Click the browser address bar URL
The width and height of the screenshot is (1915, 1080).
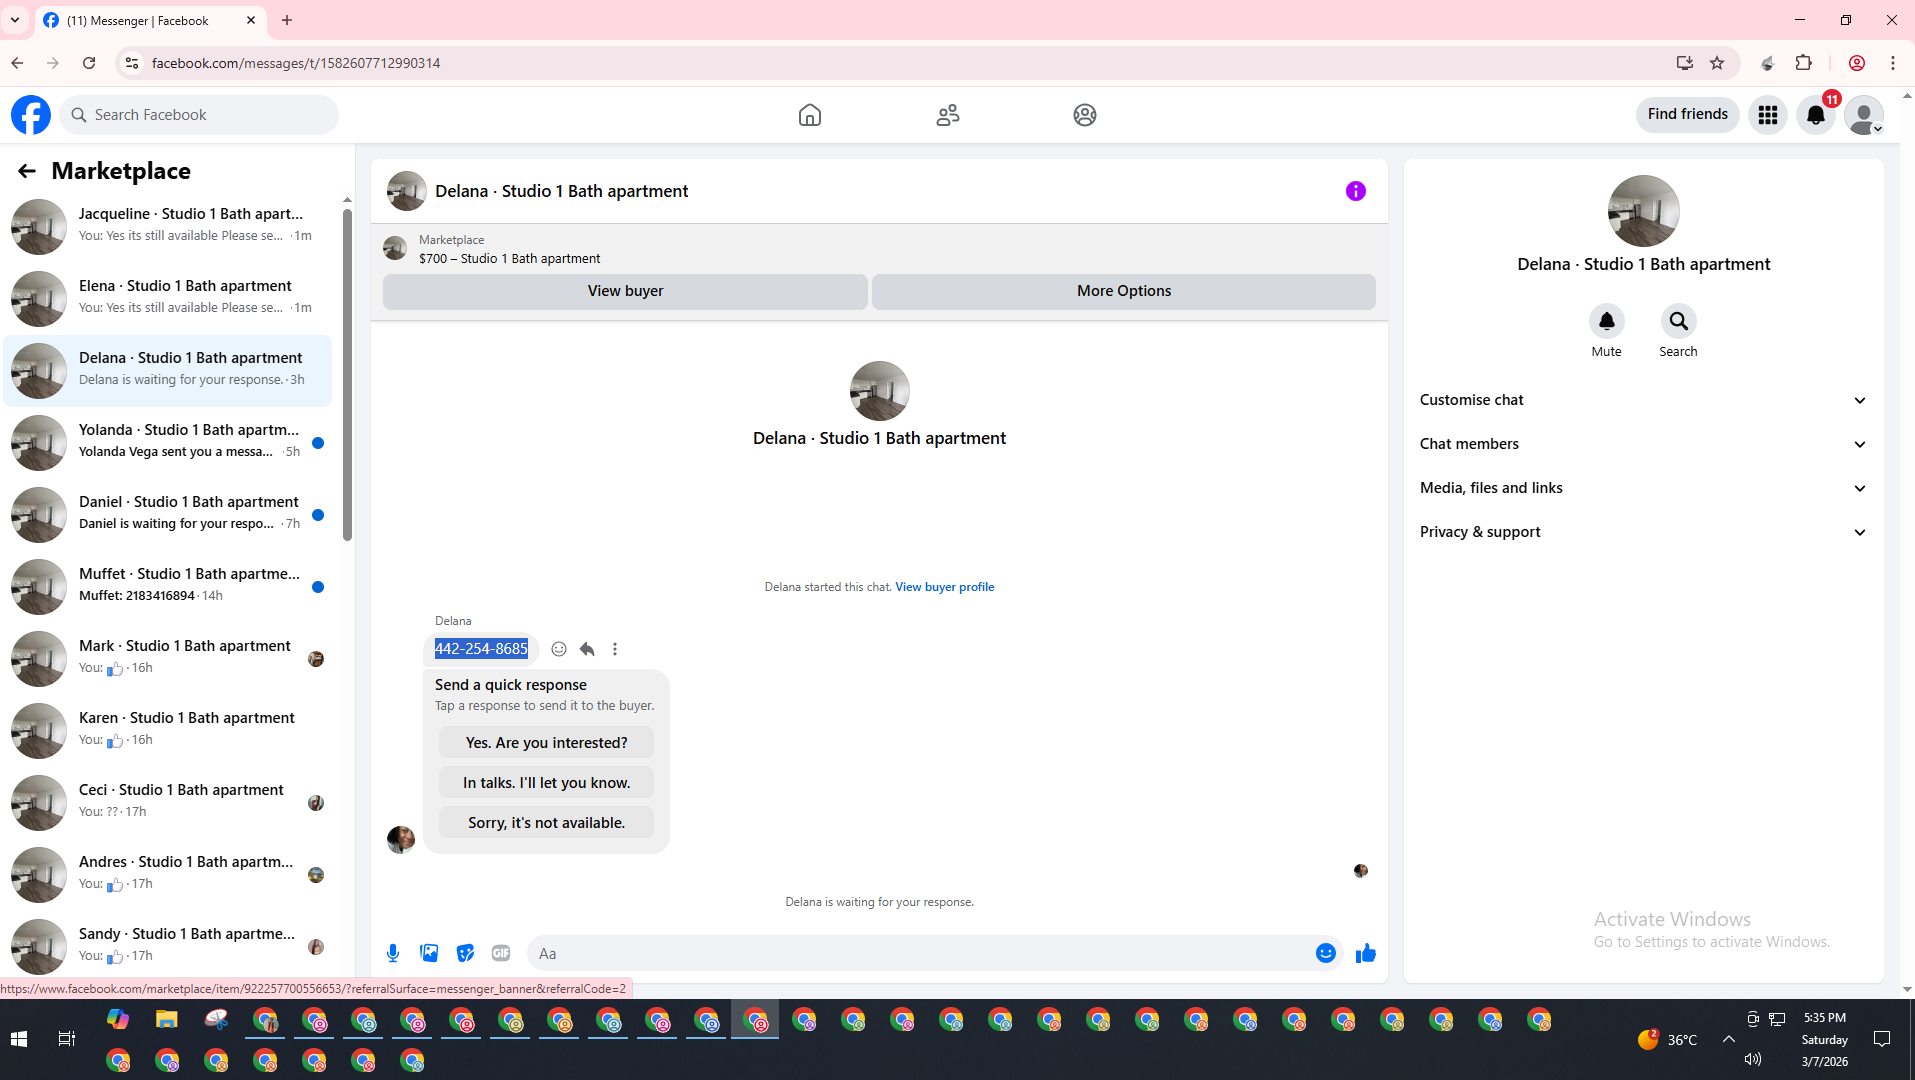coord(296,63)
